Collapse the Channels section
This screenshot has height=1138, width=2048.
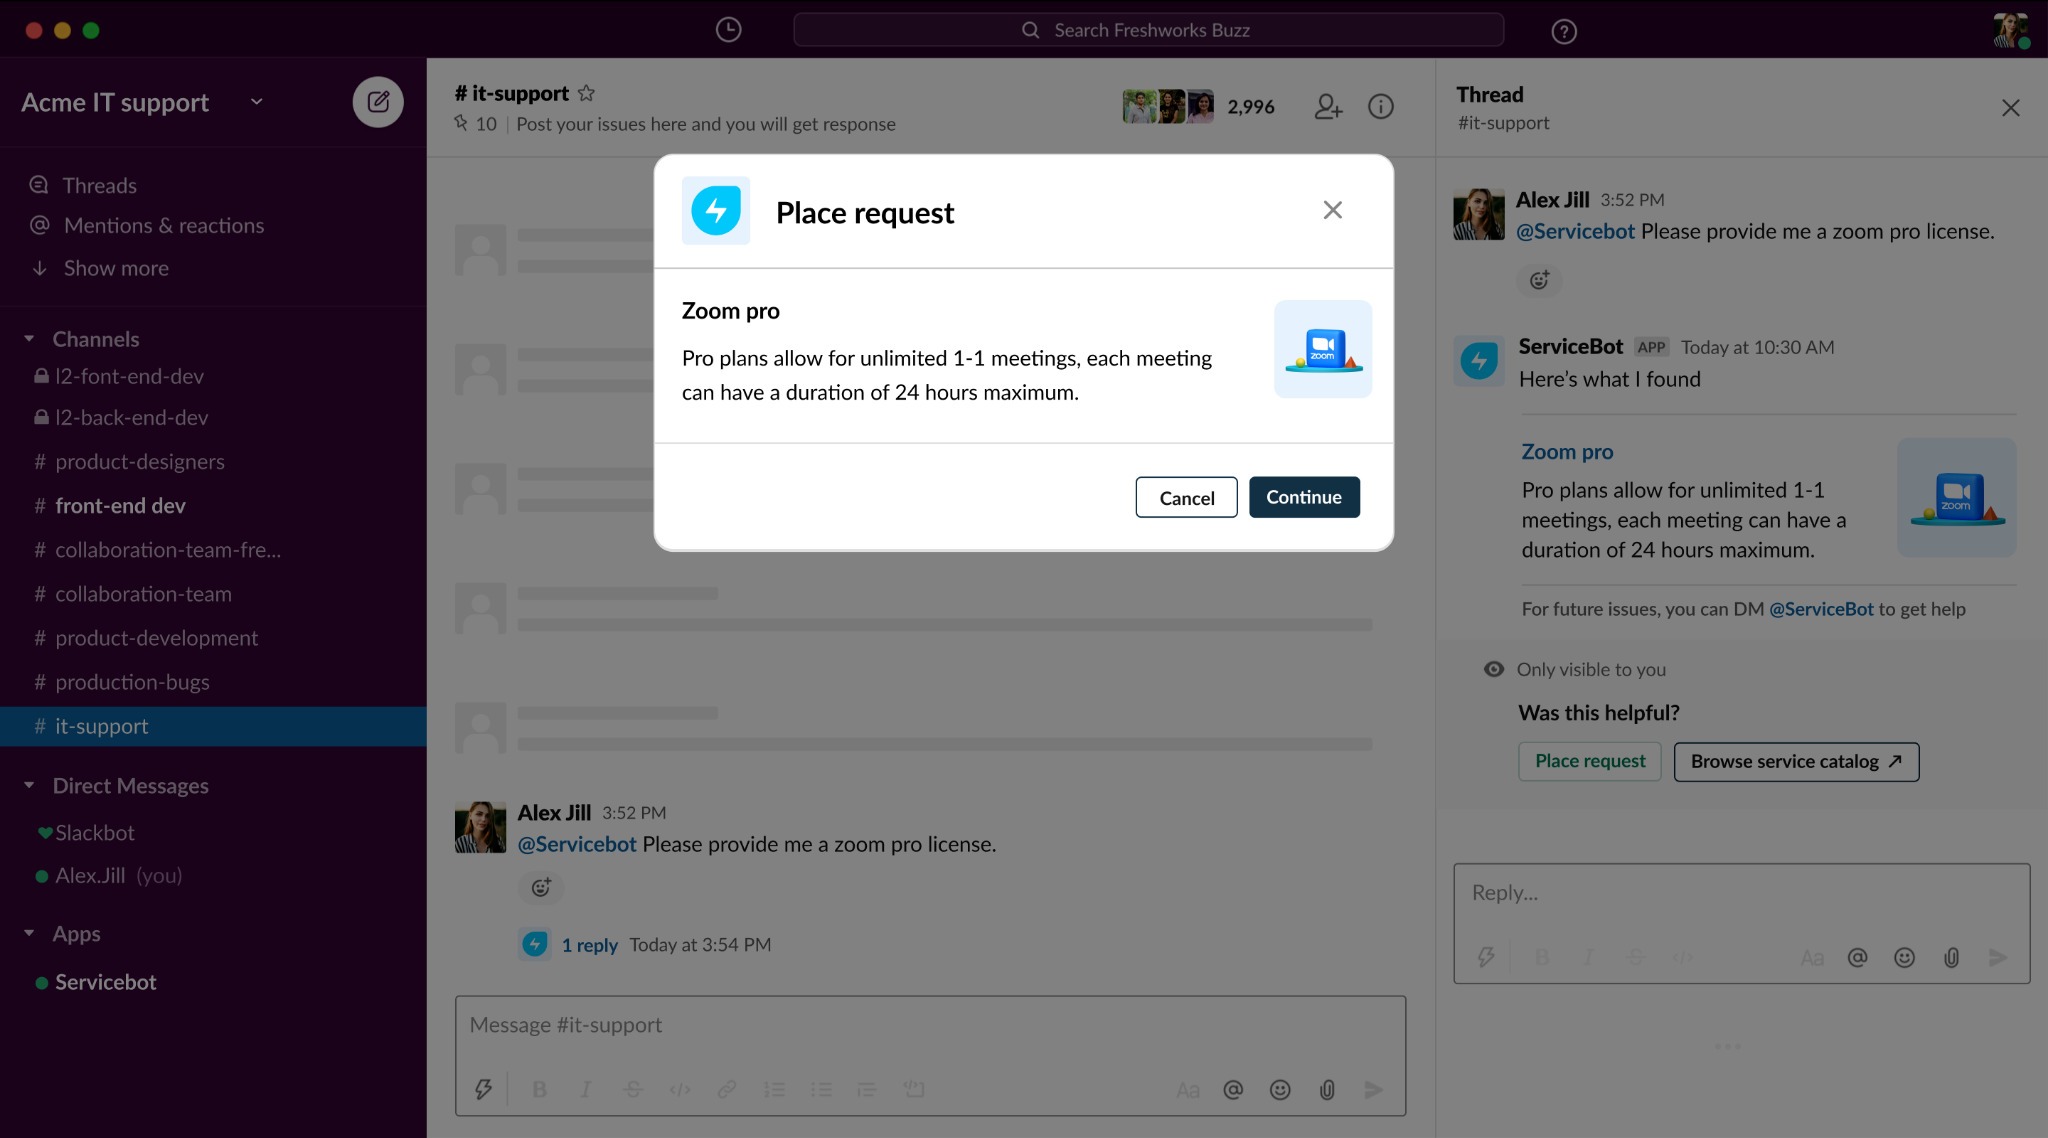29,339
